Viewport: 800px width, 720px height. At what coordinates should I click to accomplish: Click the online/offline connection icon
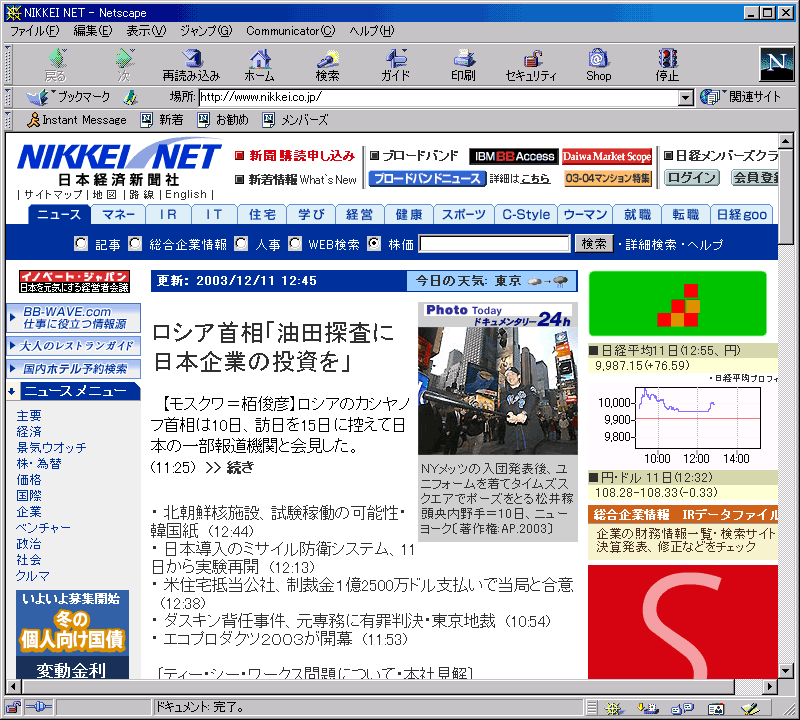pyautogui.click(x=39, y=707)
